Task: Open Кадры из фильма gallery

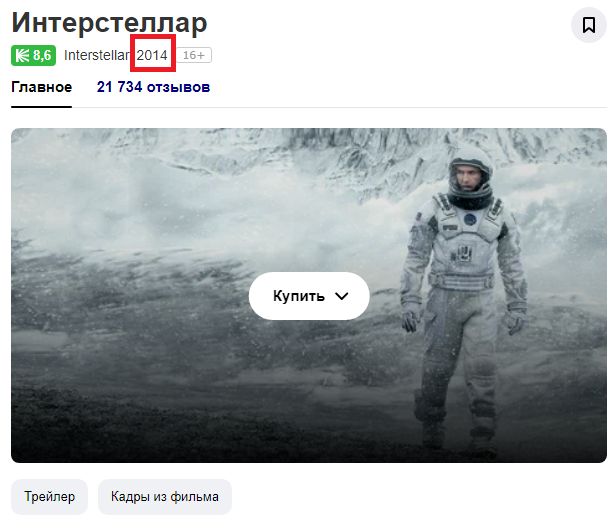Action: [165, 497]
